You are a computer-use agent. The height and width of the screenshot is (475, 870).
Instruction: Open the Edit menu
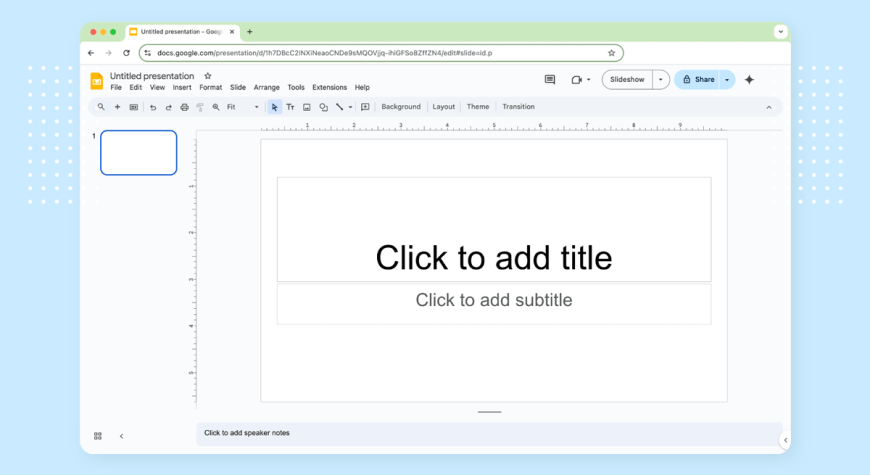(135, 88)
